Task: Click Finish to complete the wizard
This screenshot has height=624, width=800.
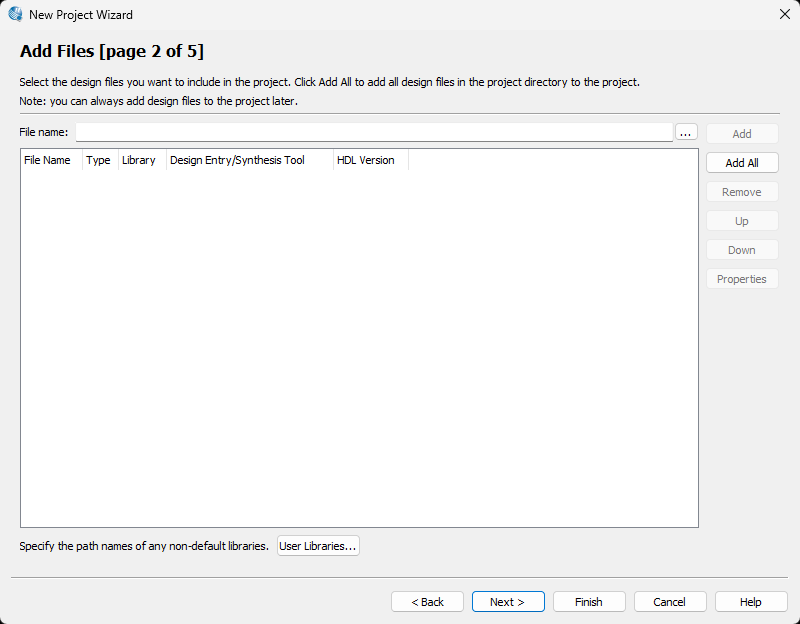Action: pos(589,602)
